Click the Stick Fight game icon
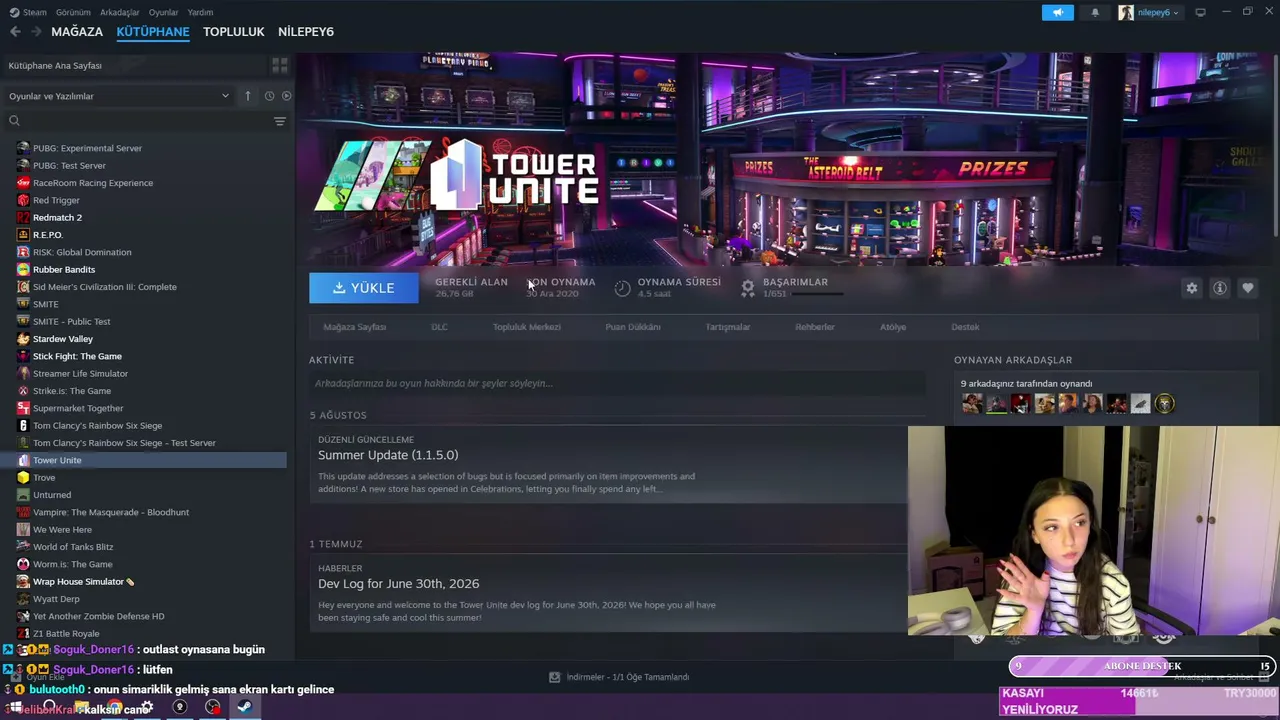 [x=23, y=356]
